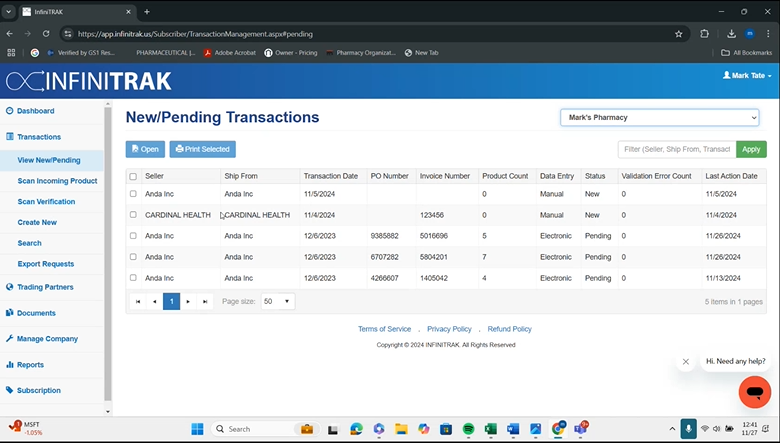Open Refund Policy link
The height and width of the screenshot is (443, 780).
(x=509, y=329)
